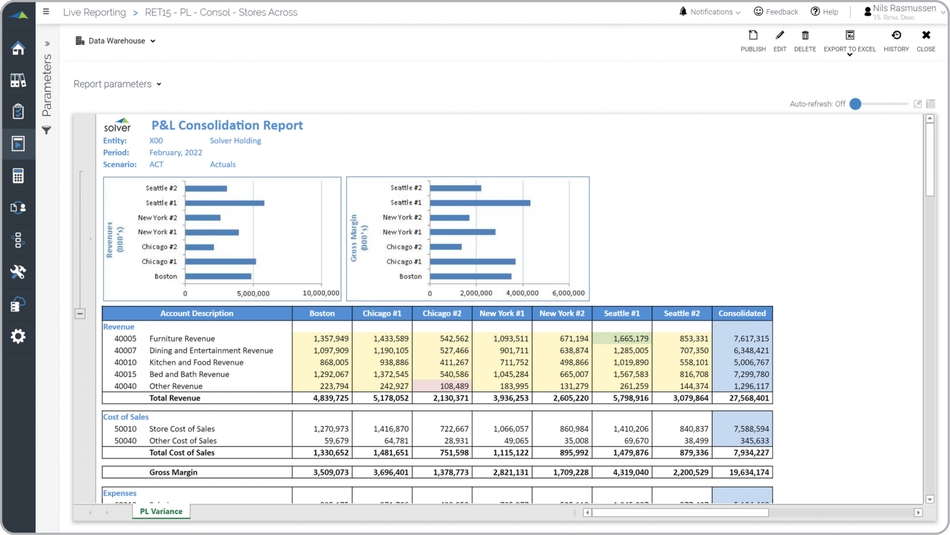Click the Feedback link
Screen dimensions: 950x535
point(775,12)
